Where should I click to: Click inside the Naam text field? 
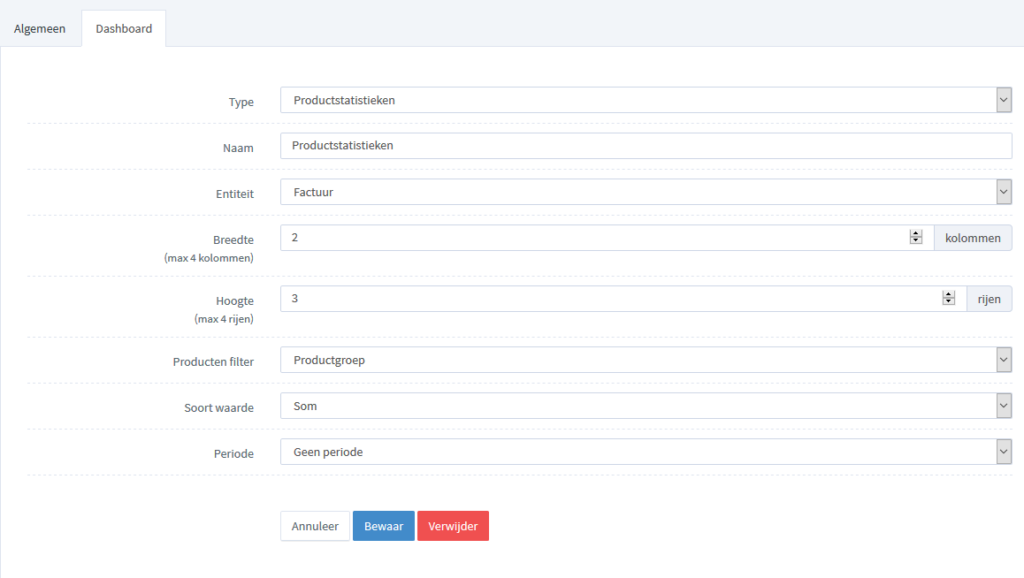tap(600, 145)
